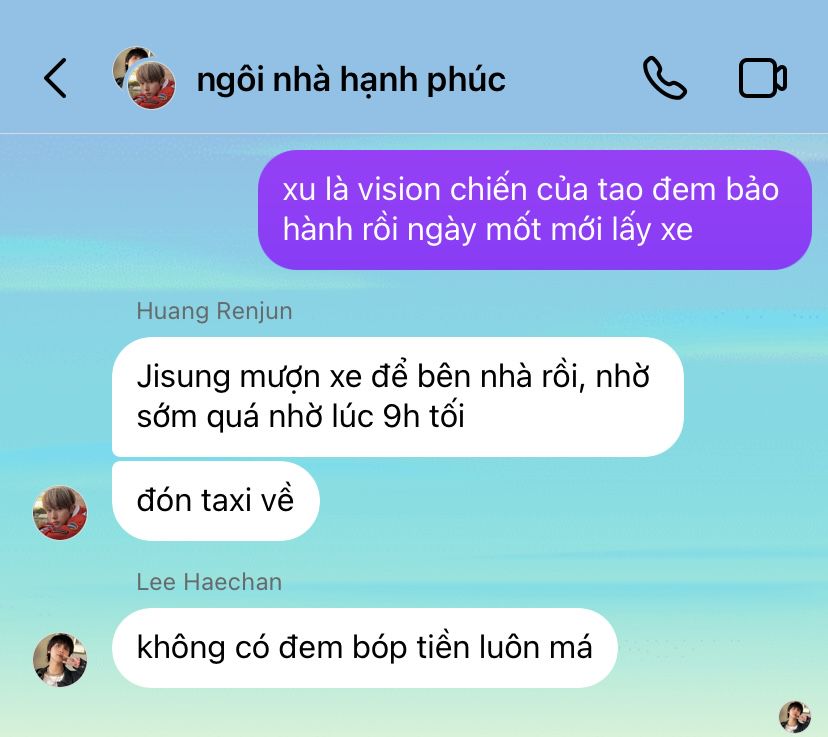Screen dimensions: 828x737
Task: Select the 'đón taxi về' message bubble
Action: point(215,500)
